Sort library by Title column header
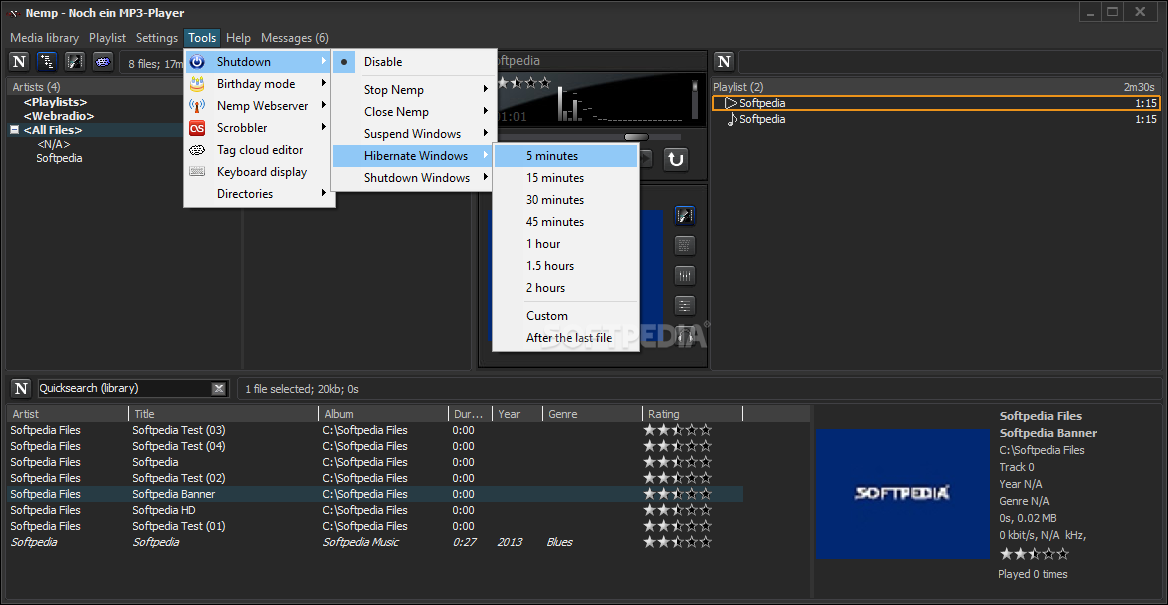 pyautogui.click(x=223, y=414)
